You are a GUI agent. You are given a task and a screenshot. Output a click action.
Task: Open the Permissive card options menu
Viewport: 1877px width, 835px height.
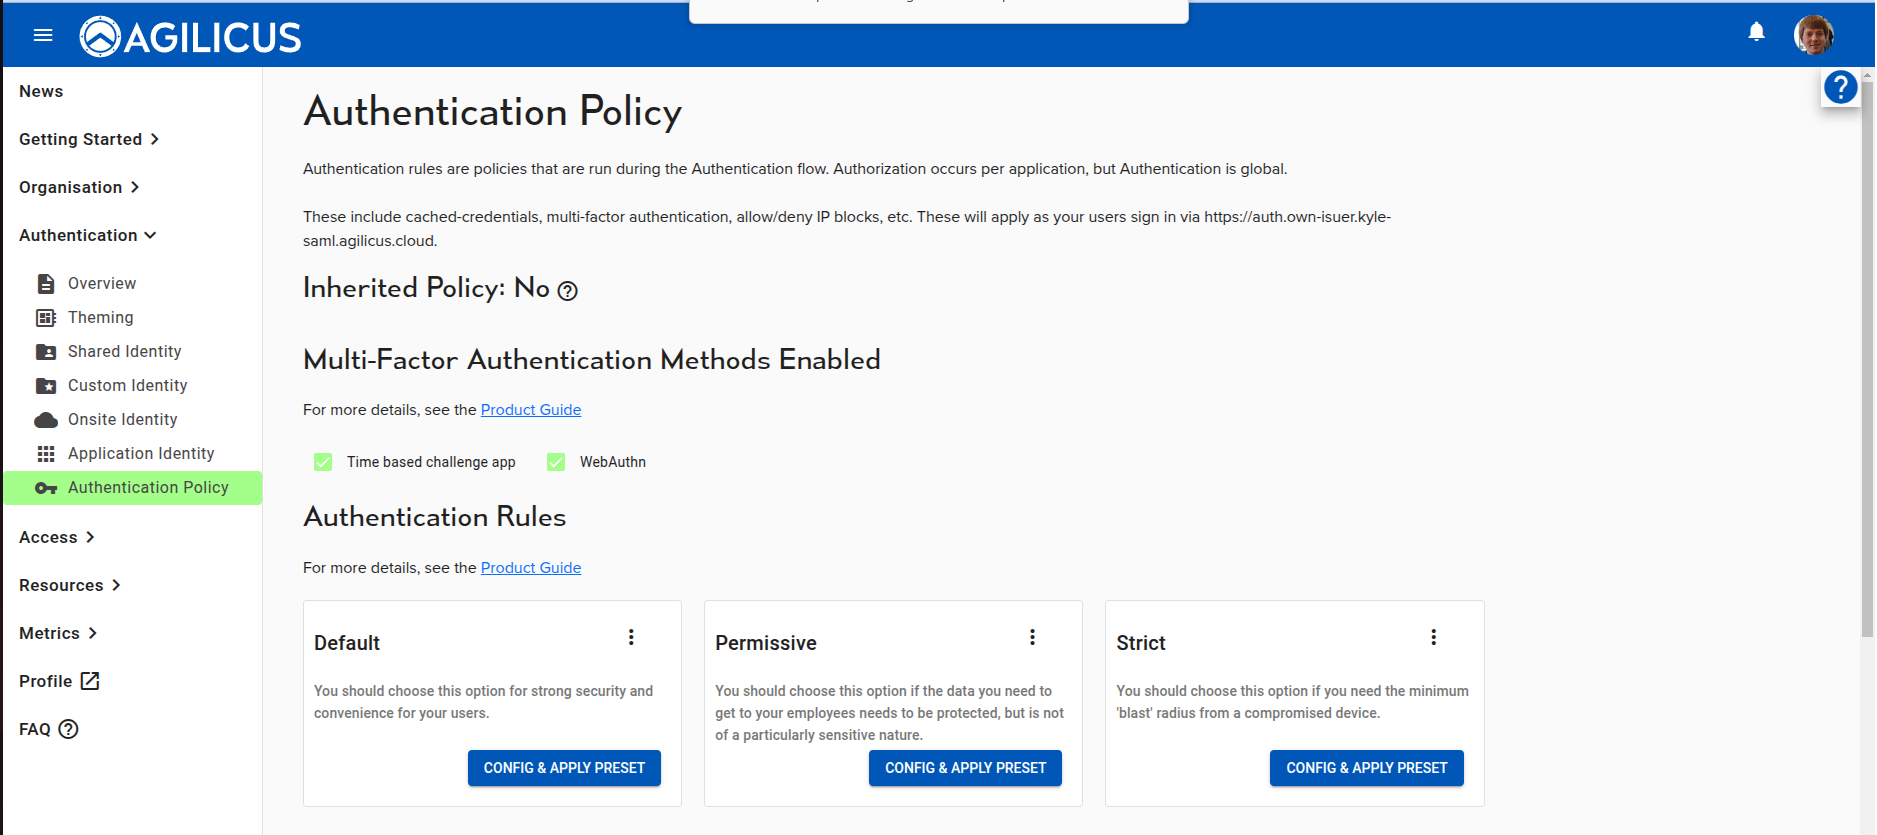(x=1032, y=636)
